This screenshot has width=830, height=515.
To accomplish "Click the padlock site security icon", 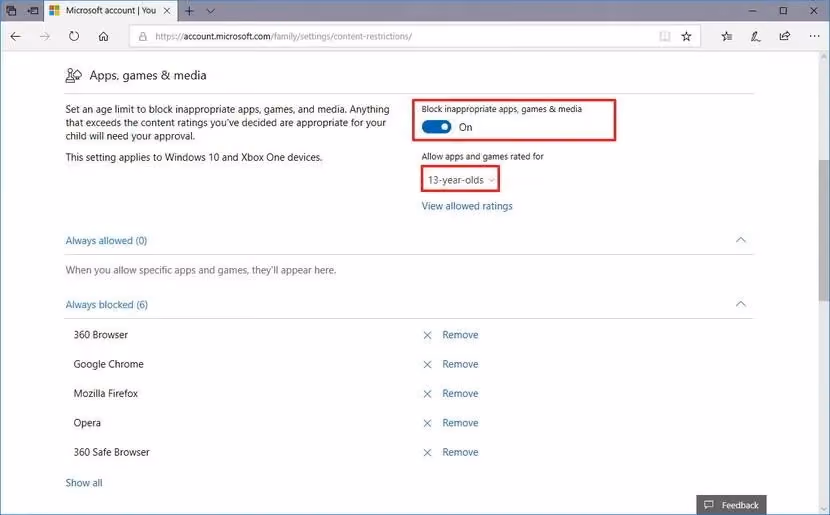I will point(142,37).
